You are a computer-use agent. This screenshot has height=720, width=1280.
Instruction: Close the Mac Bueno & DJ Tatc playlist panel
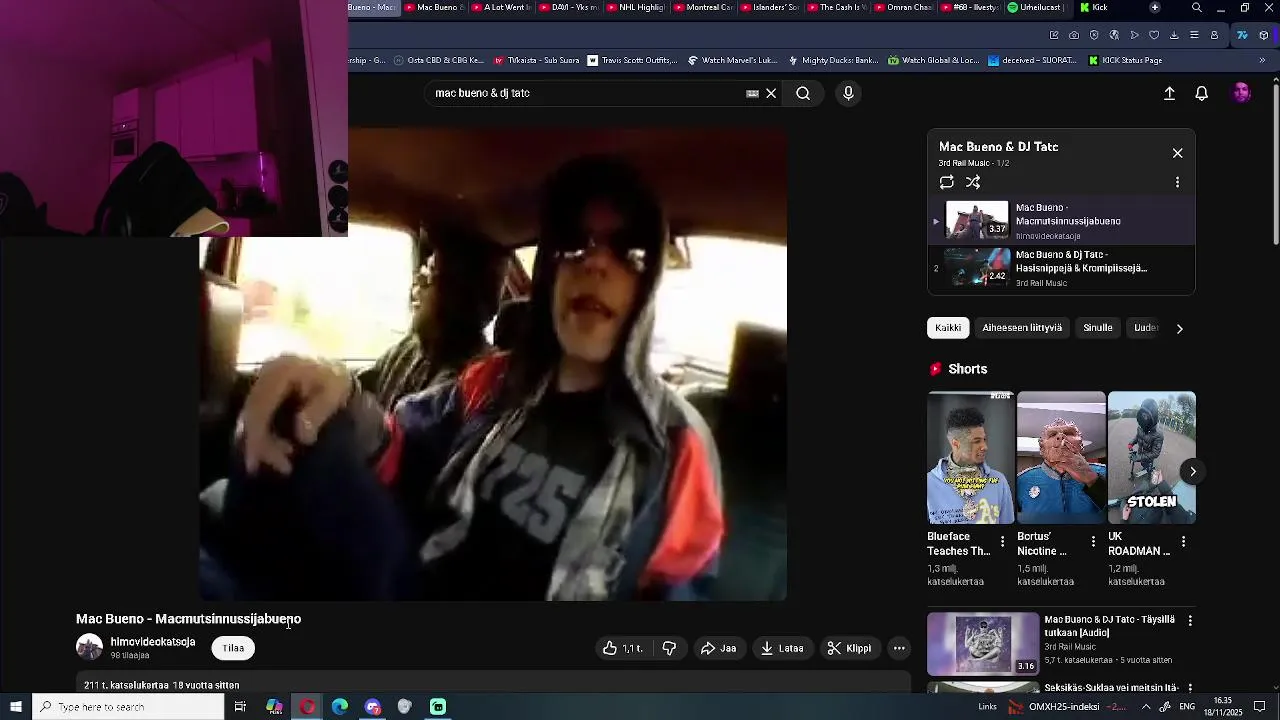[x=1177, y=153]
